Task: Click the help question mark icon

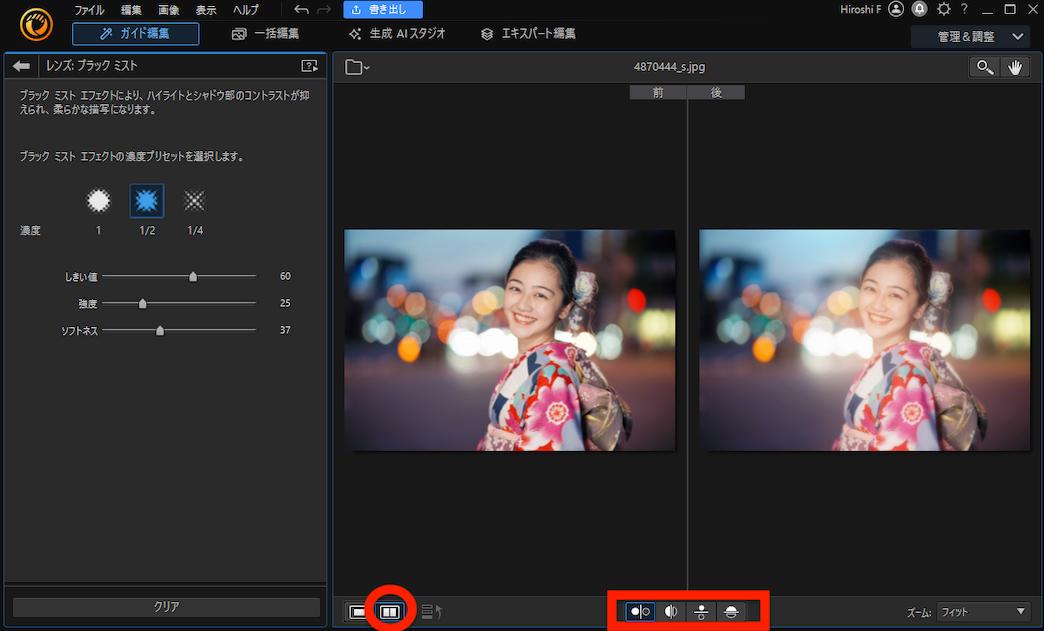Action: [x=964, y=9]
